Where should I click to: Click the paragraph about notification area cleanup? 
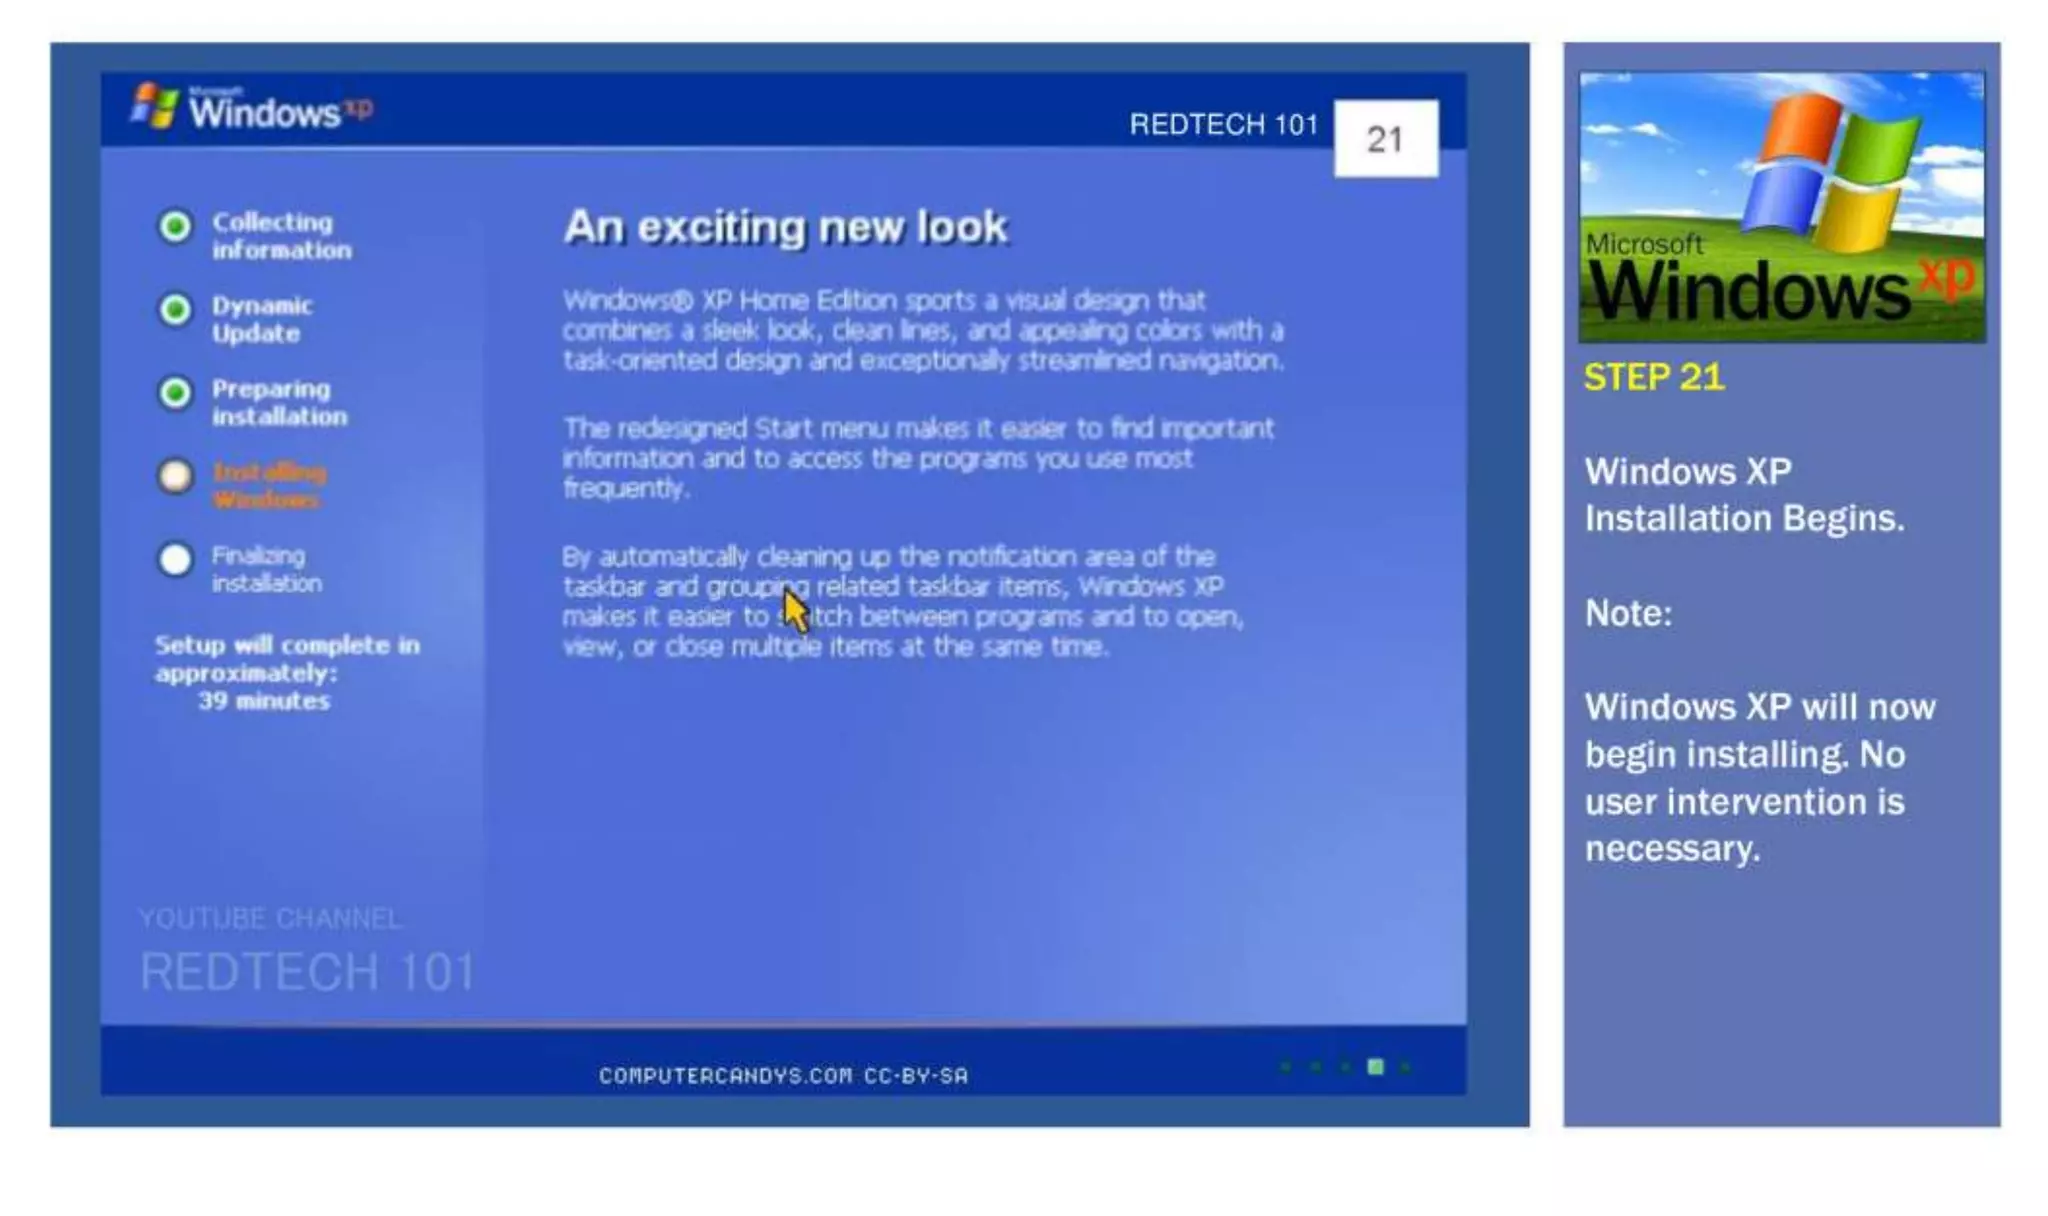coord(902,601)
